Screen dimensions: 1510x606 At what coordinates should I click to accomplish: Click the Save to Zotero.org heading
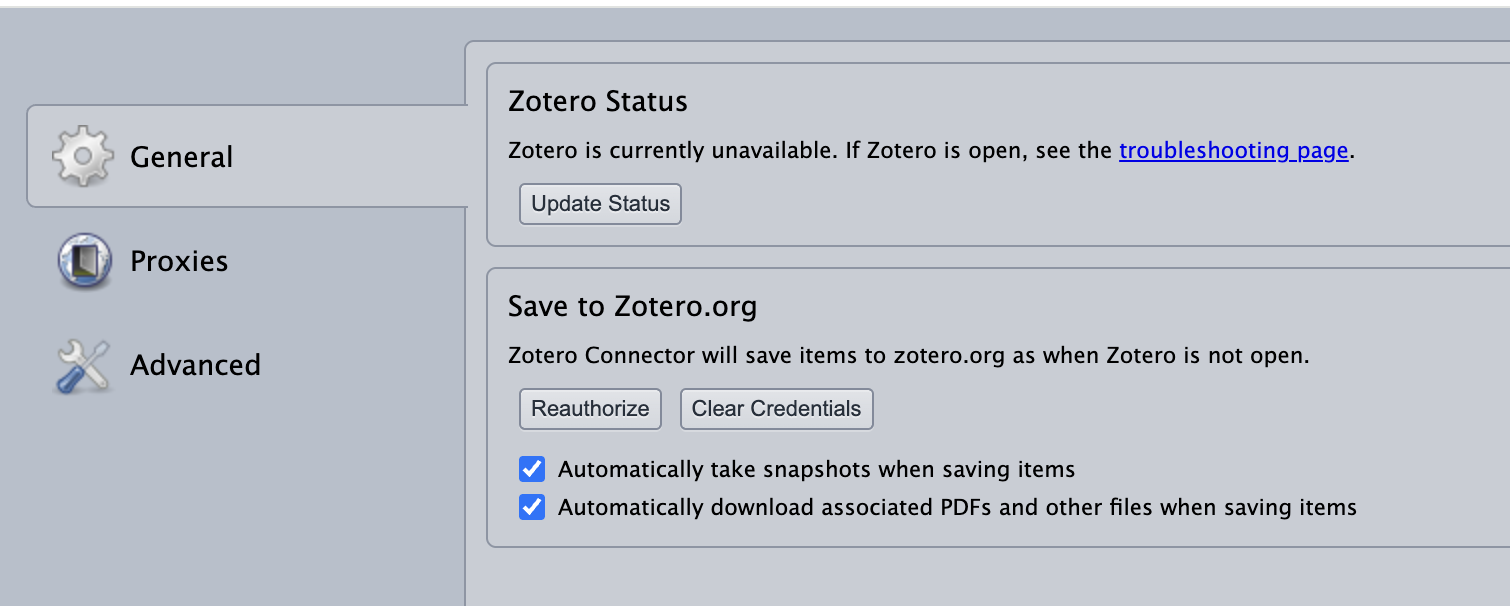tap(632, 305)
